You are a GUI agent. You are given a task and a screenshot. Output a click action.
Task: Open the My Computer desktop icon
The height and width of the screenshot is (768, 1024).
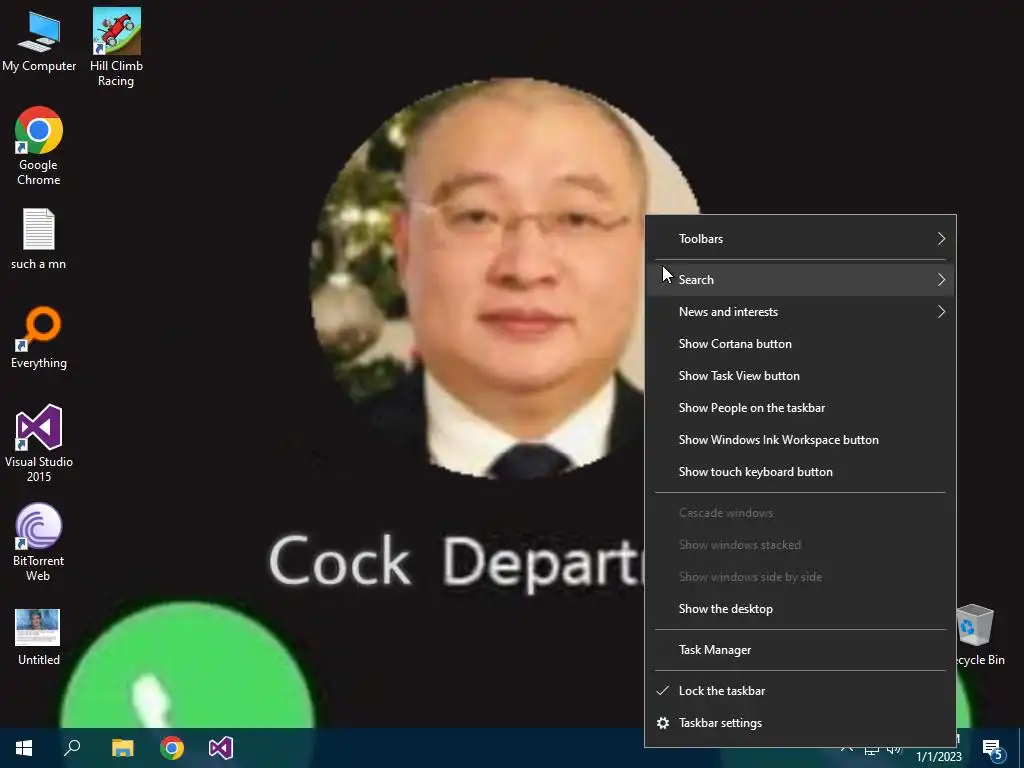click(39, 40)
